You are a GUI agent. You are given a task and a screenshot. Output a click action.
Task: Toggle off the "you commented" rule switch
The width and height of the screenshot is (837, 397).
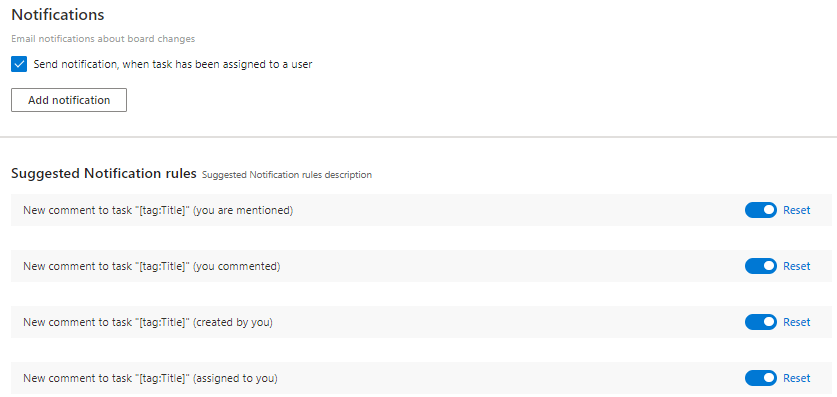(x=761, y=266)
